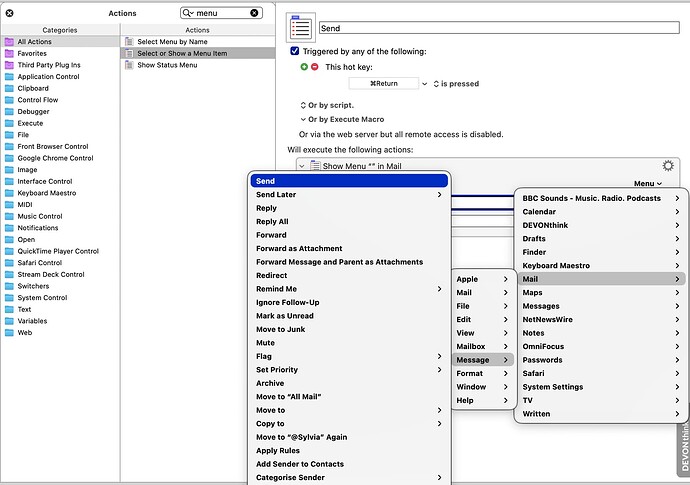This screenshot has height=485, width=690.
Task: Expand the Remind Me submenu
Action: click(440, 289)
